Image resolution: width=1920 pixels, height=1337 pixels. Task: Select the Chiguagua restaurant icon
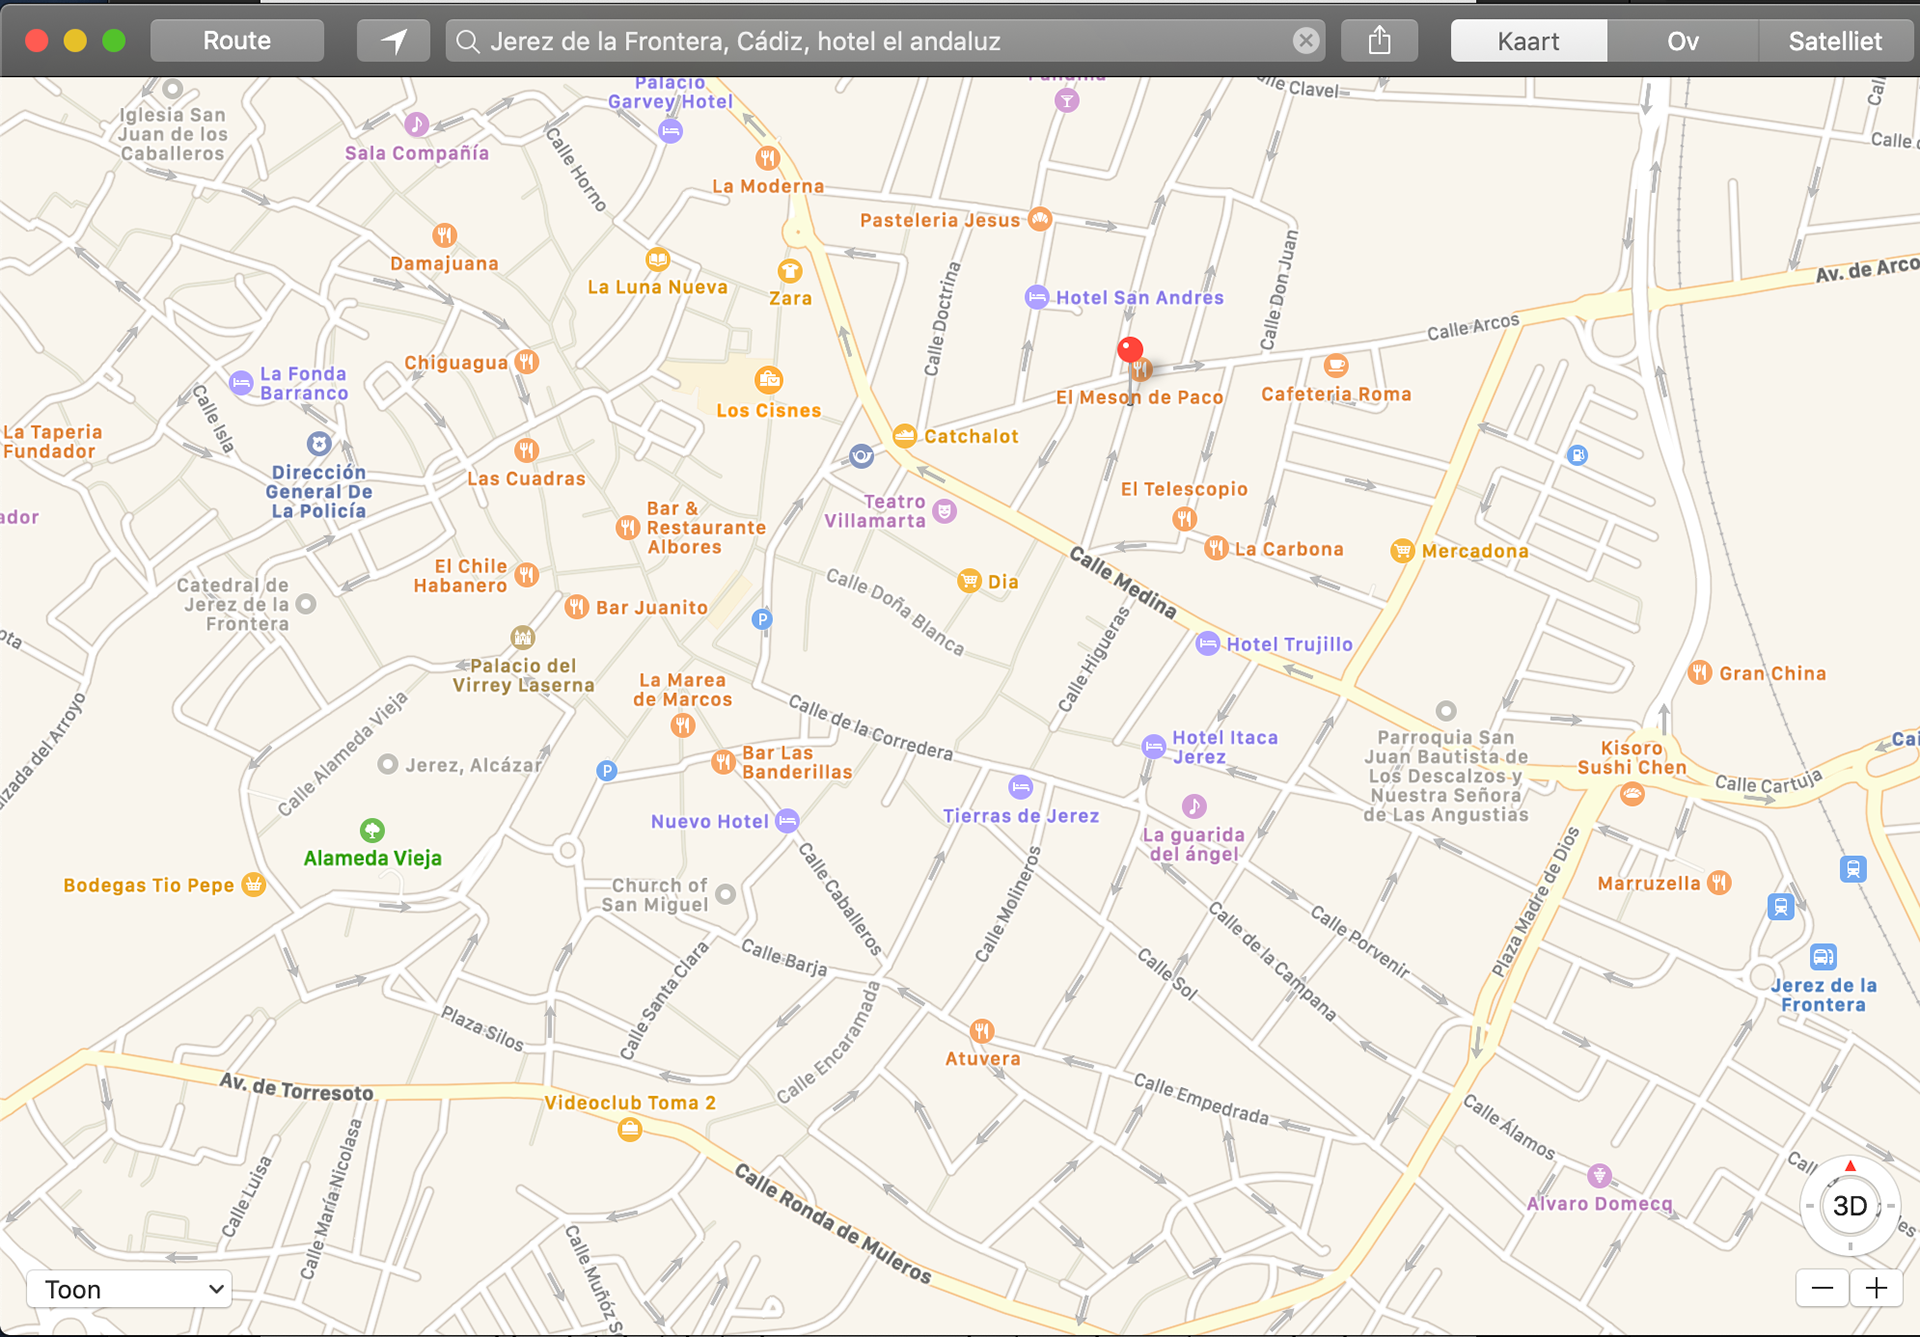tap(527, 362)
